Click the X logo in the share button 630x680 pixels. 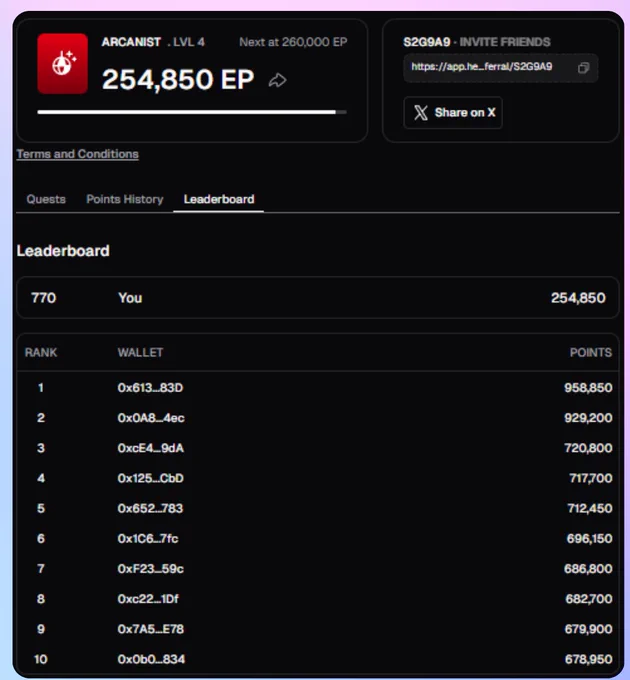point(420,113)
